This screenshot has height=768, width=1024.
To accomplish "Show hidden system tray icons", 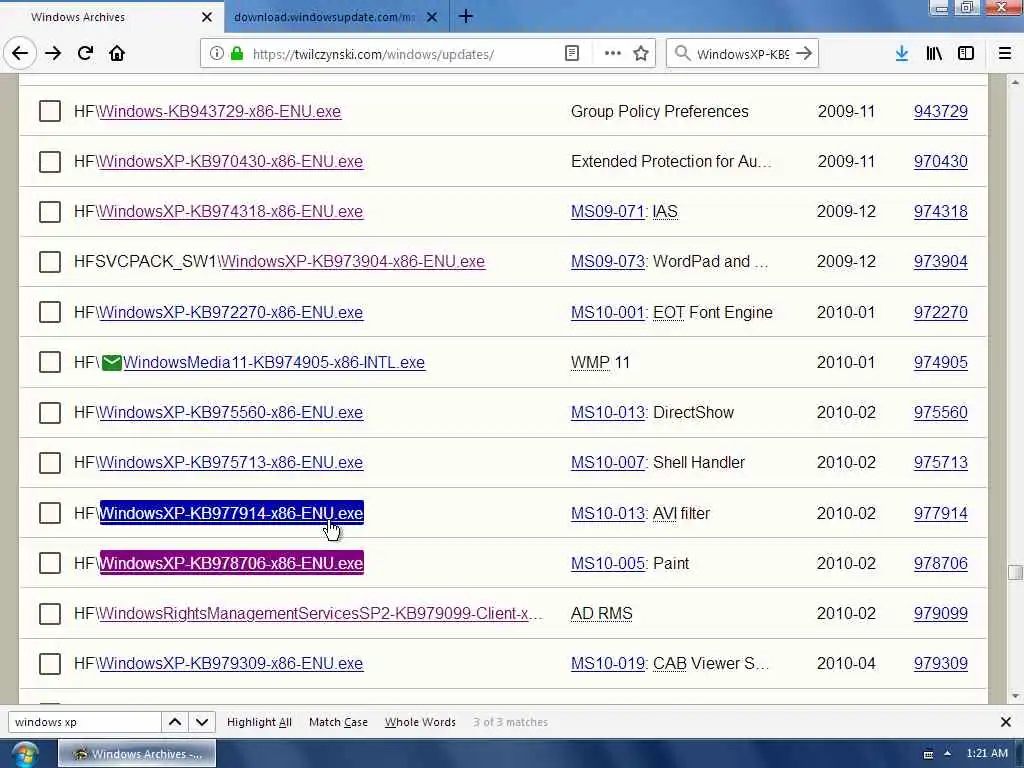I will point(947,754).
